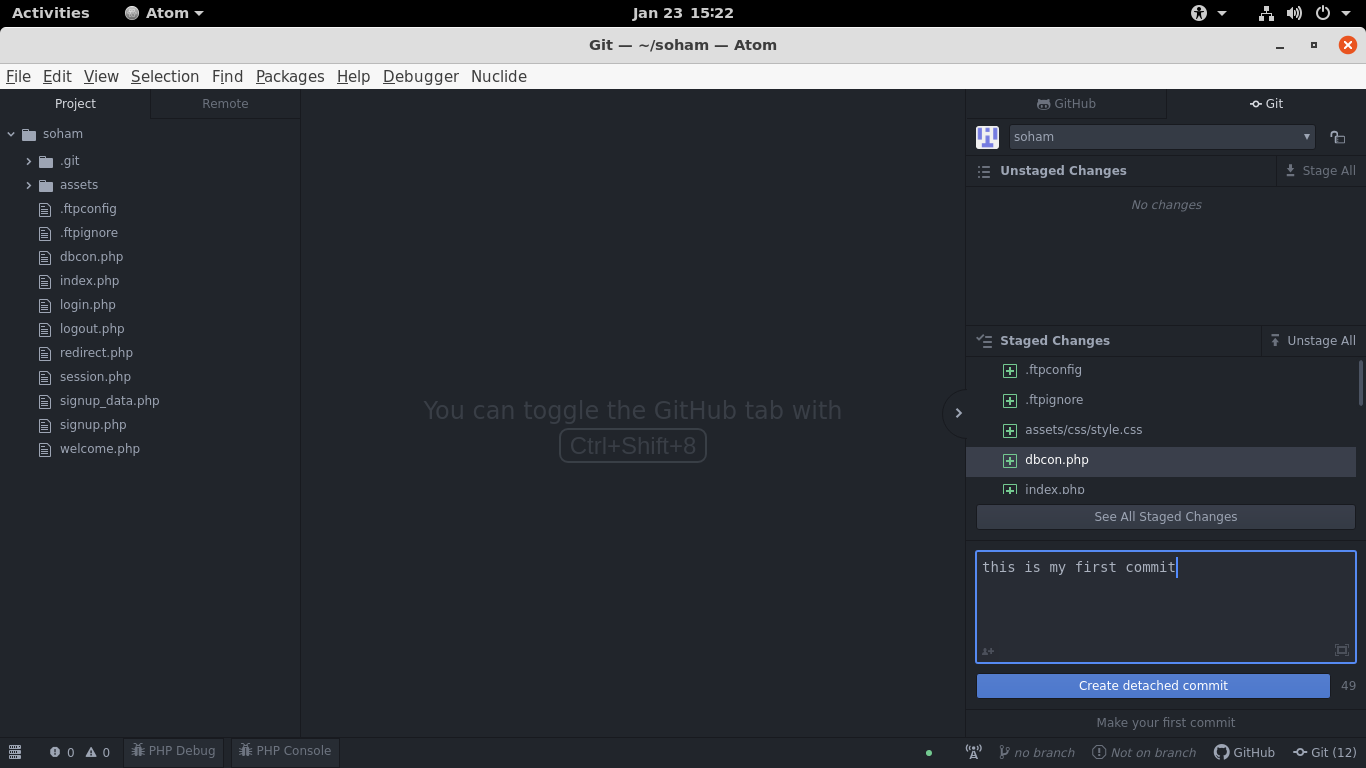Image resolution: width=1366 pixels, height=768 pixels.
Task: Click the volume speaker icon in top bar
Action: [x=1294, y=13]
